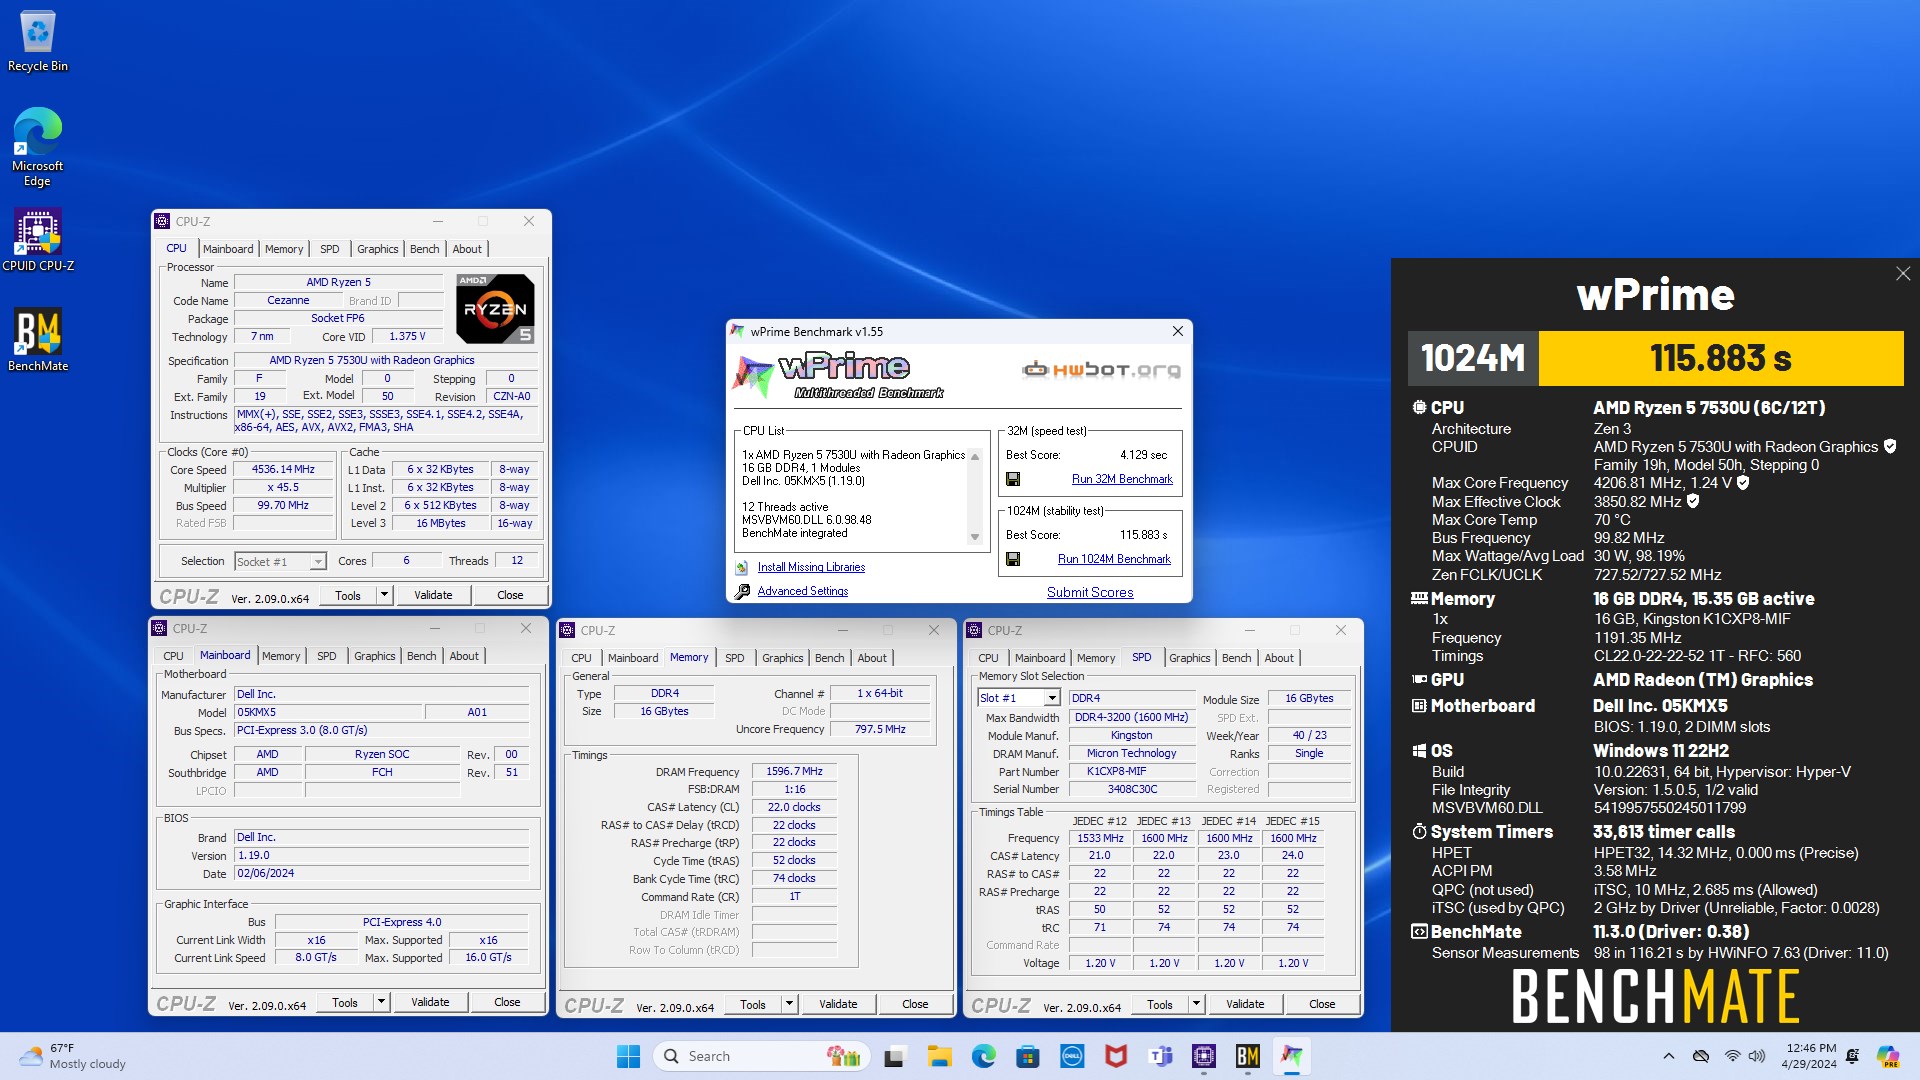Click Tools button in Mainboard CPU-Z window
The height and width of the screenshot is (1080, 1920).
tap(345, 1002)
